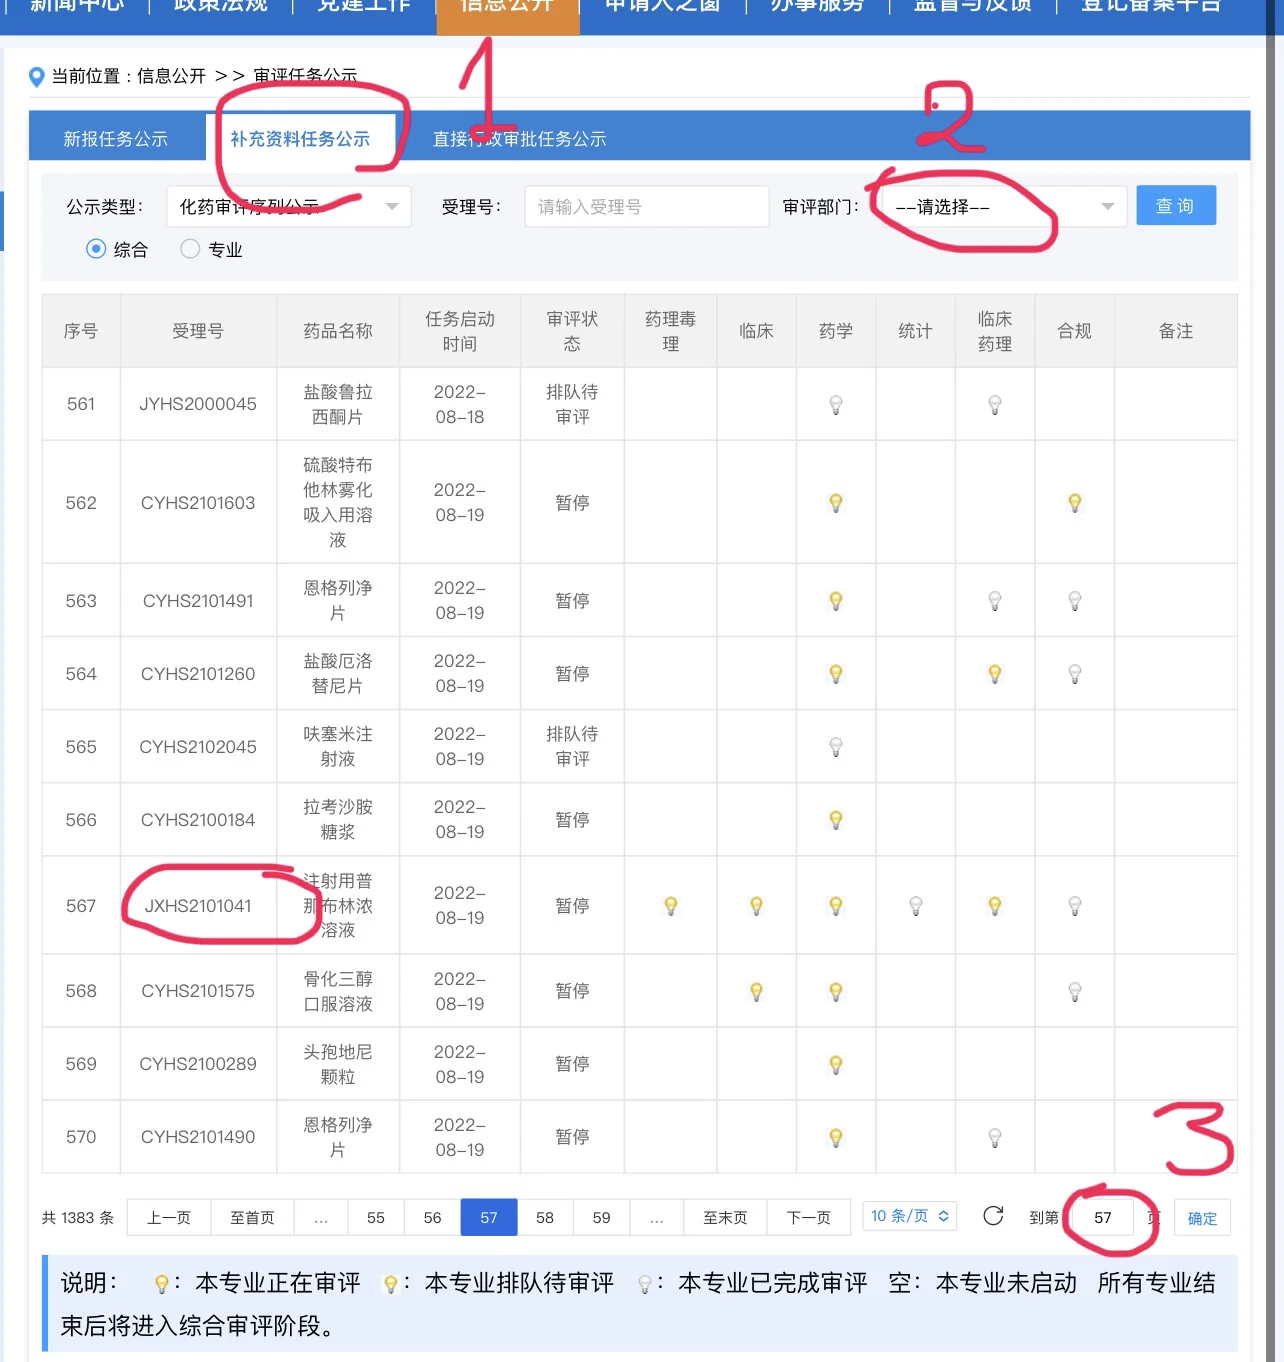Open the 审评部门 请选择 dropdown
The width and height of the screenshot is (1284, 1362).
1005,207
